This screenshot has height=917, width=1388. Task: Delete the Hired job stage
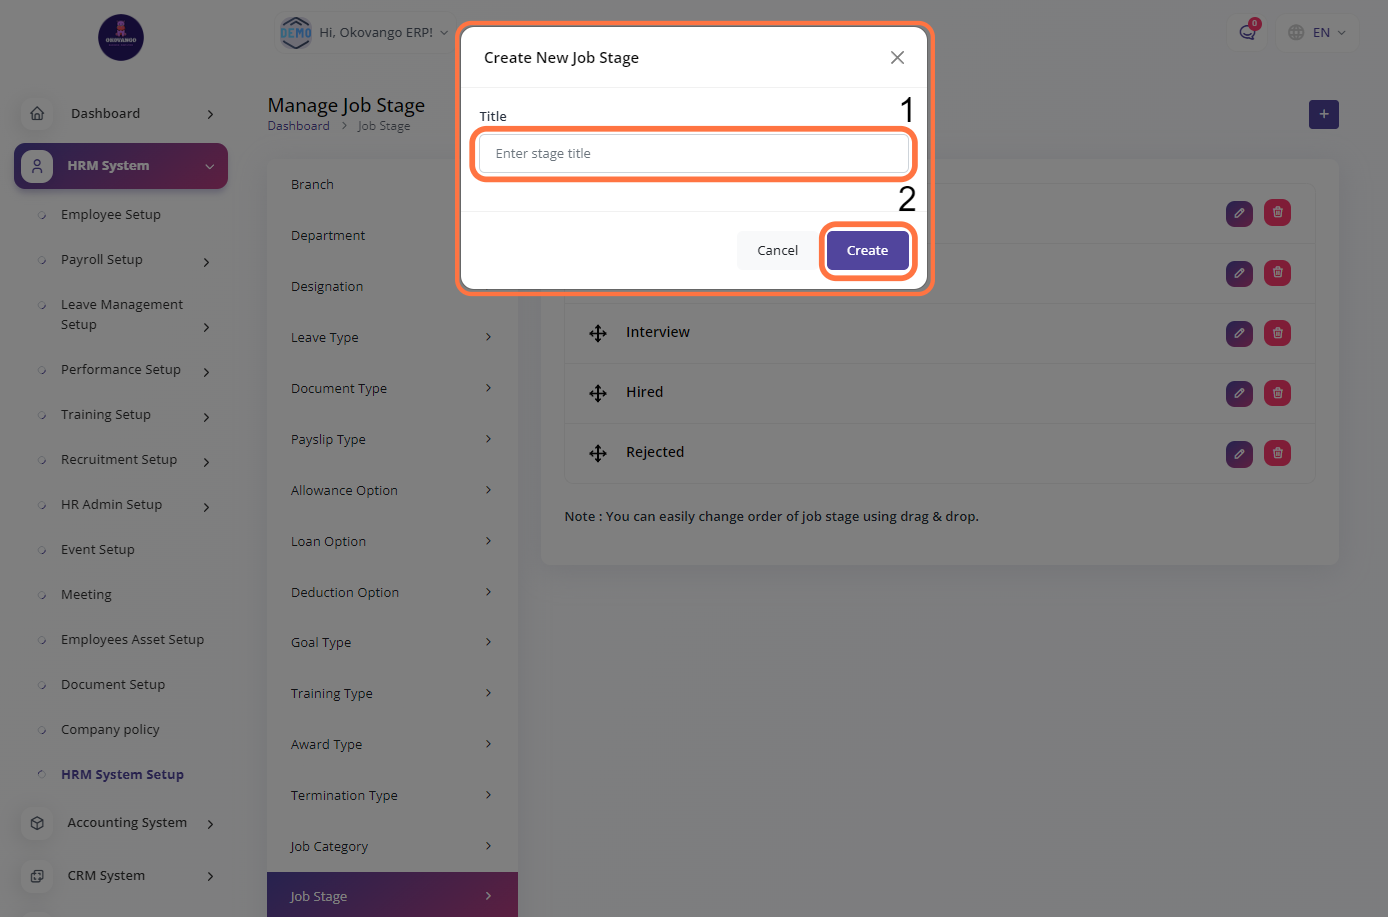point(1277,393)
